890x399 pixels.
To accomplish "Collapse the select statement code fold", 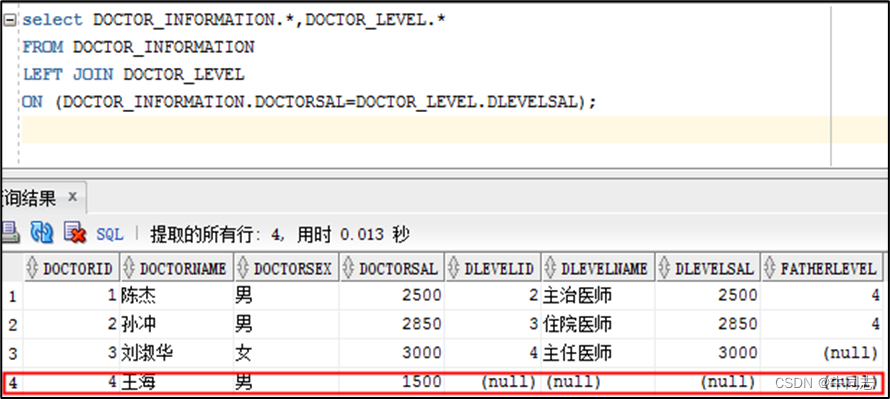I will click(10, 20).
